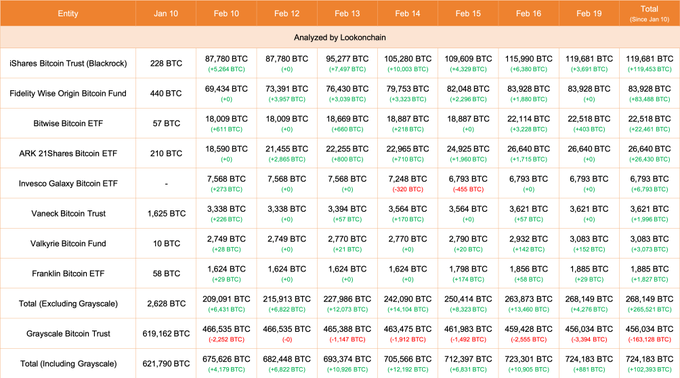The image size is (680, 378).
Task: Select the 705,566 BTC total Feb 14 cell
Action: (408, 364)
